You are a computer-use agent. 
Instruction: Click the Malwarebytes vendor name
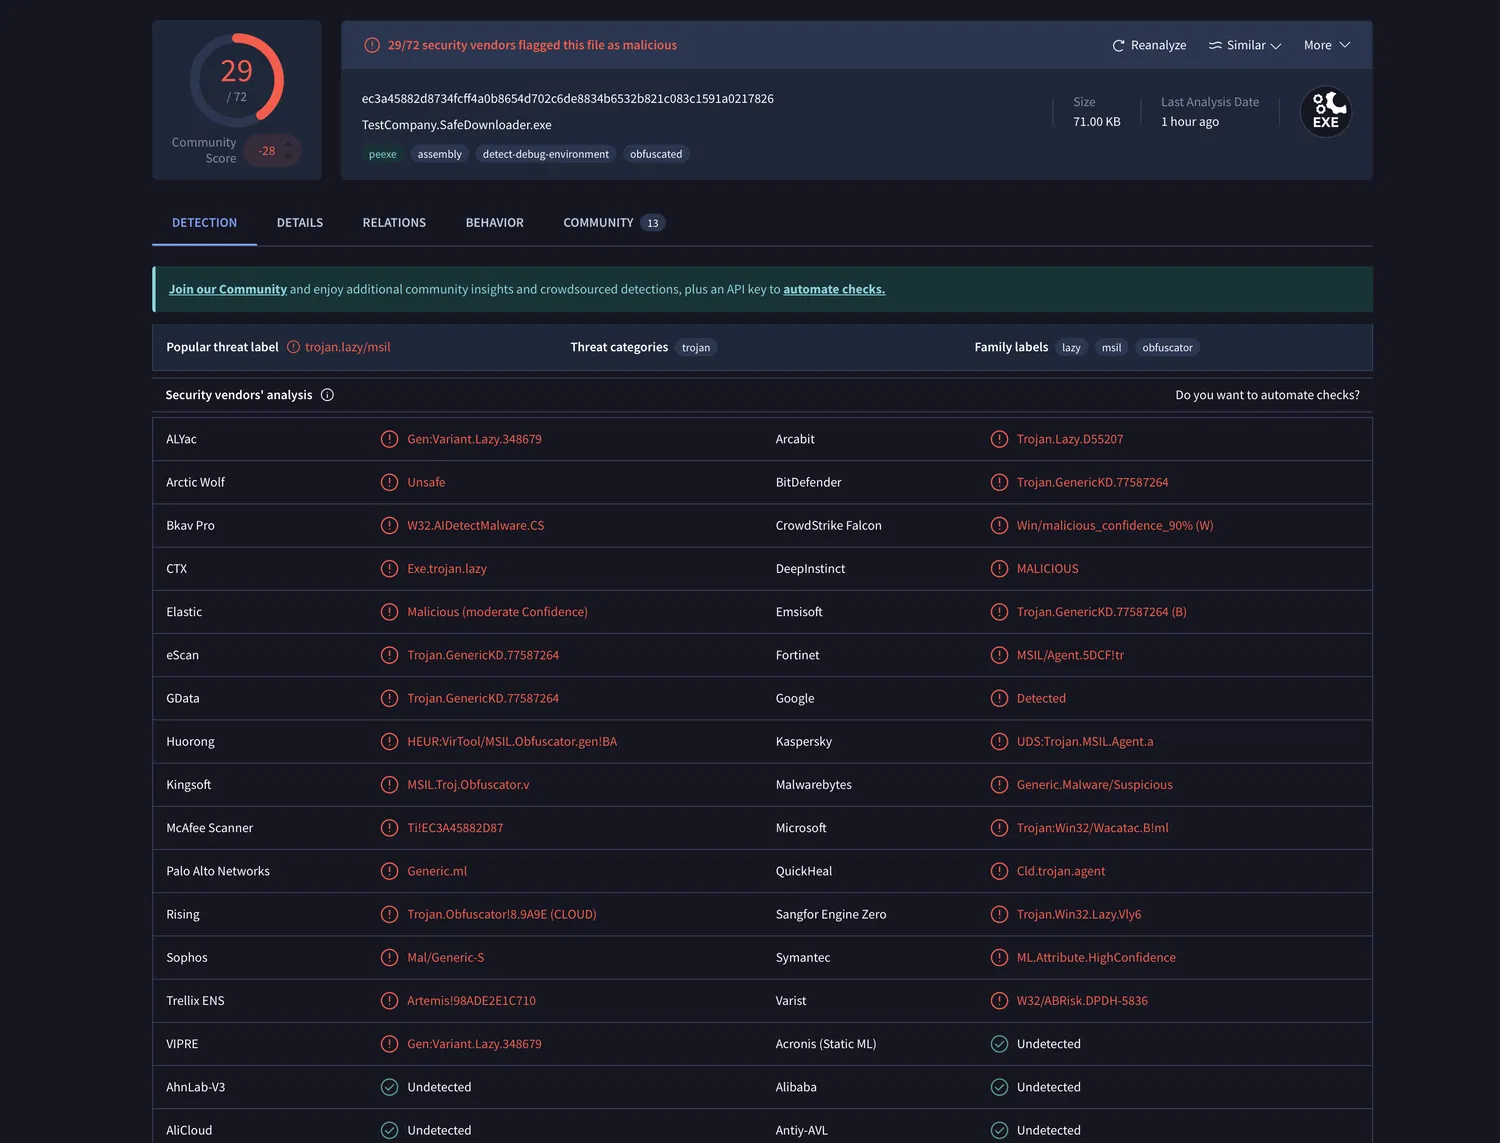814,785
